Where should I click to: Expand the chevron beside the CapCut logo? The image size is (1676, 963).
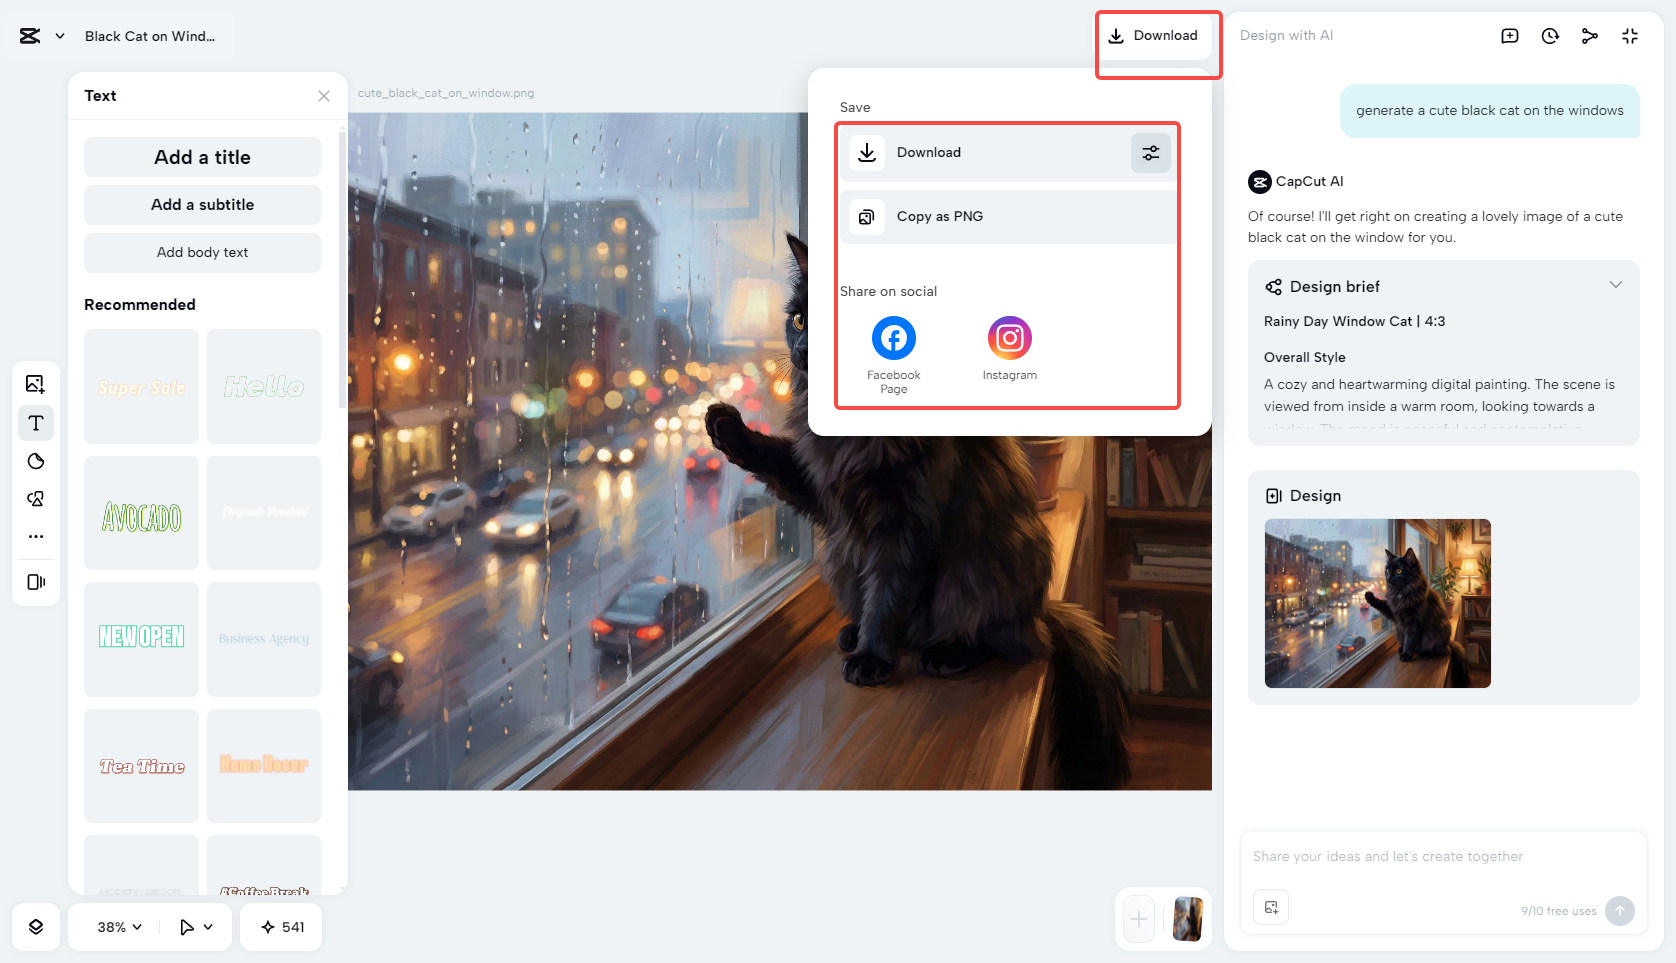point(60,36)
